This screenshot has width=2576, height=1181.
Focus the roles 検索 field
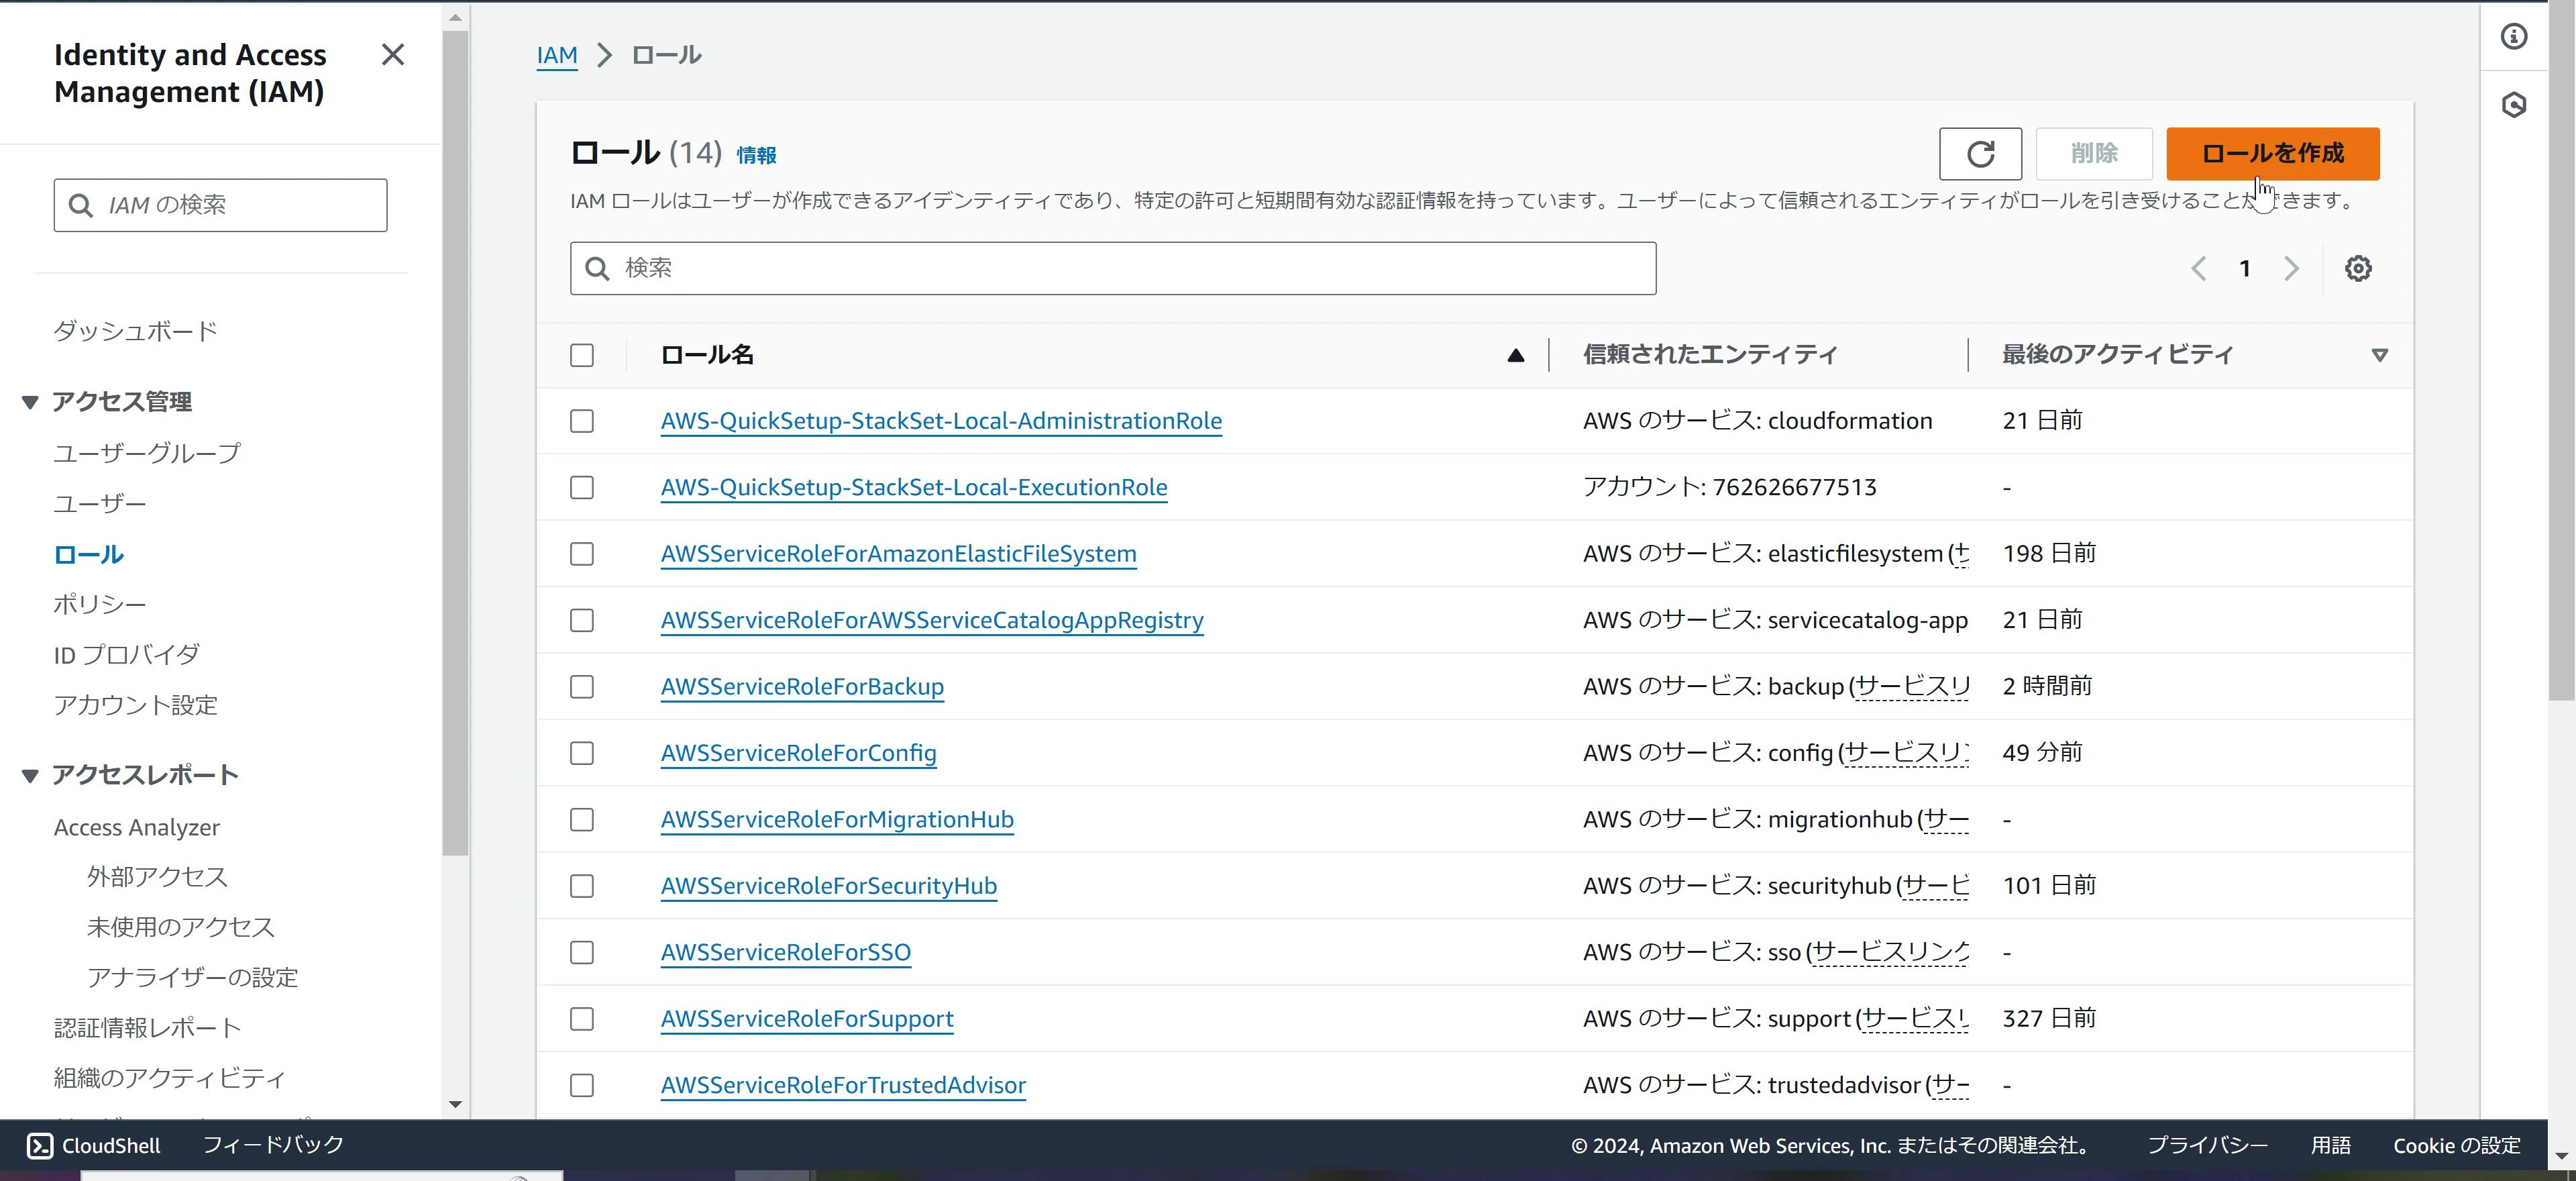[x=1113, y=268]
